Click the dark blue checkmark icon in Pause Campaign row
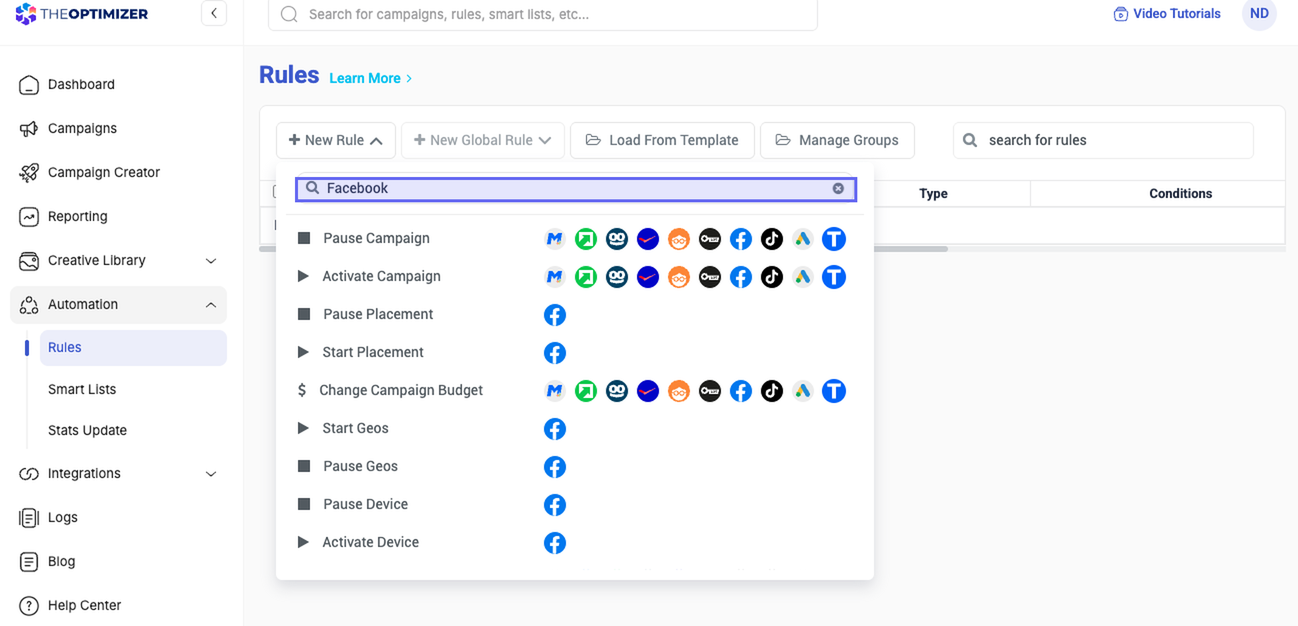The image size is (1298, 626). (648, 239)
